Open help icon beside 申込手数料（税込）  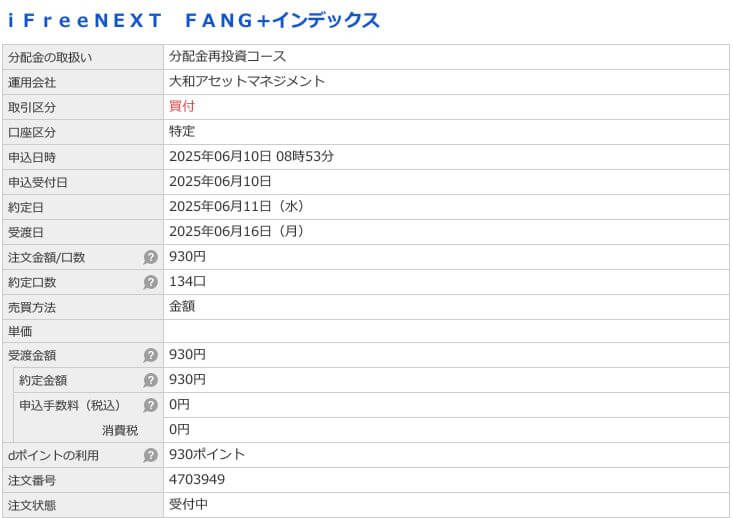pos(151,405)
